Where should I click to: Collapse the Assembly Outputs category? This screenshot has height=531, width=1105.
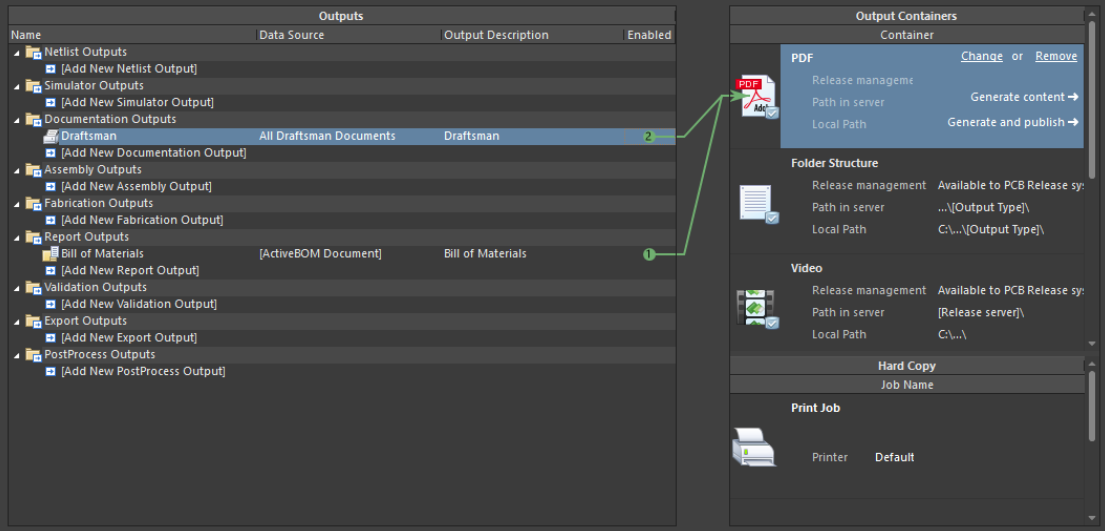click(x=17, y=170)
